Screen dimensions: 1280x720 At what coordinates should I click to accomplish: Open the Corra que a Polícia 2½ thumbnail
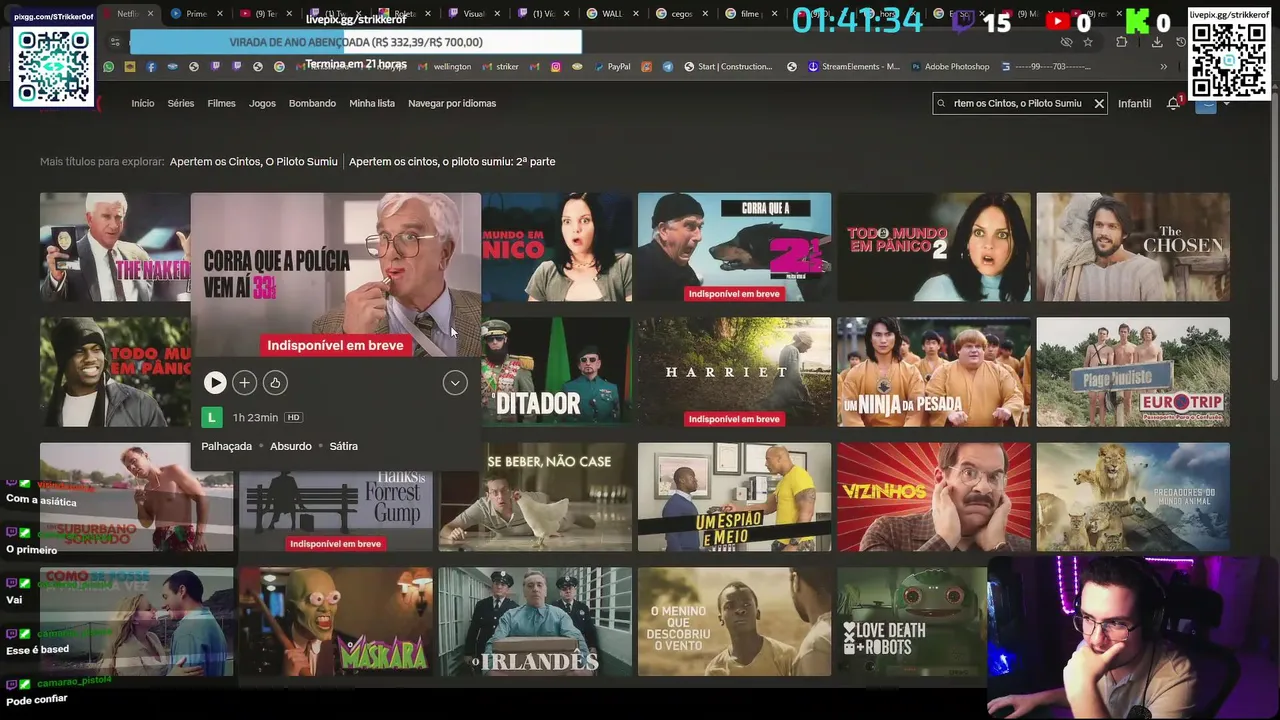pos(734,247)
